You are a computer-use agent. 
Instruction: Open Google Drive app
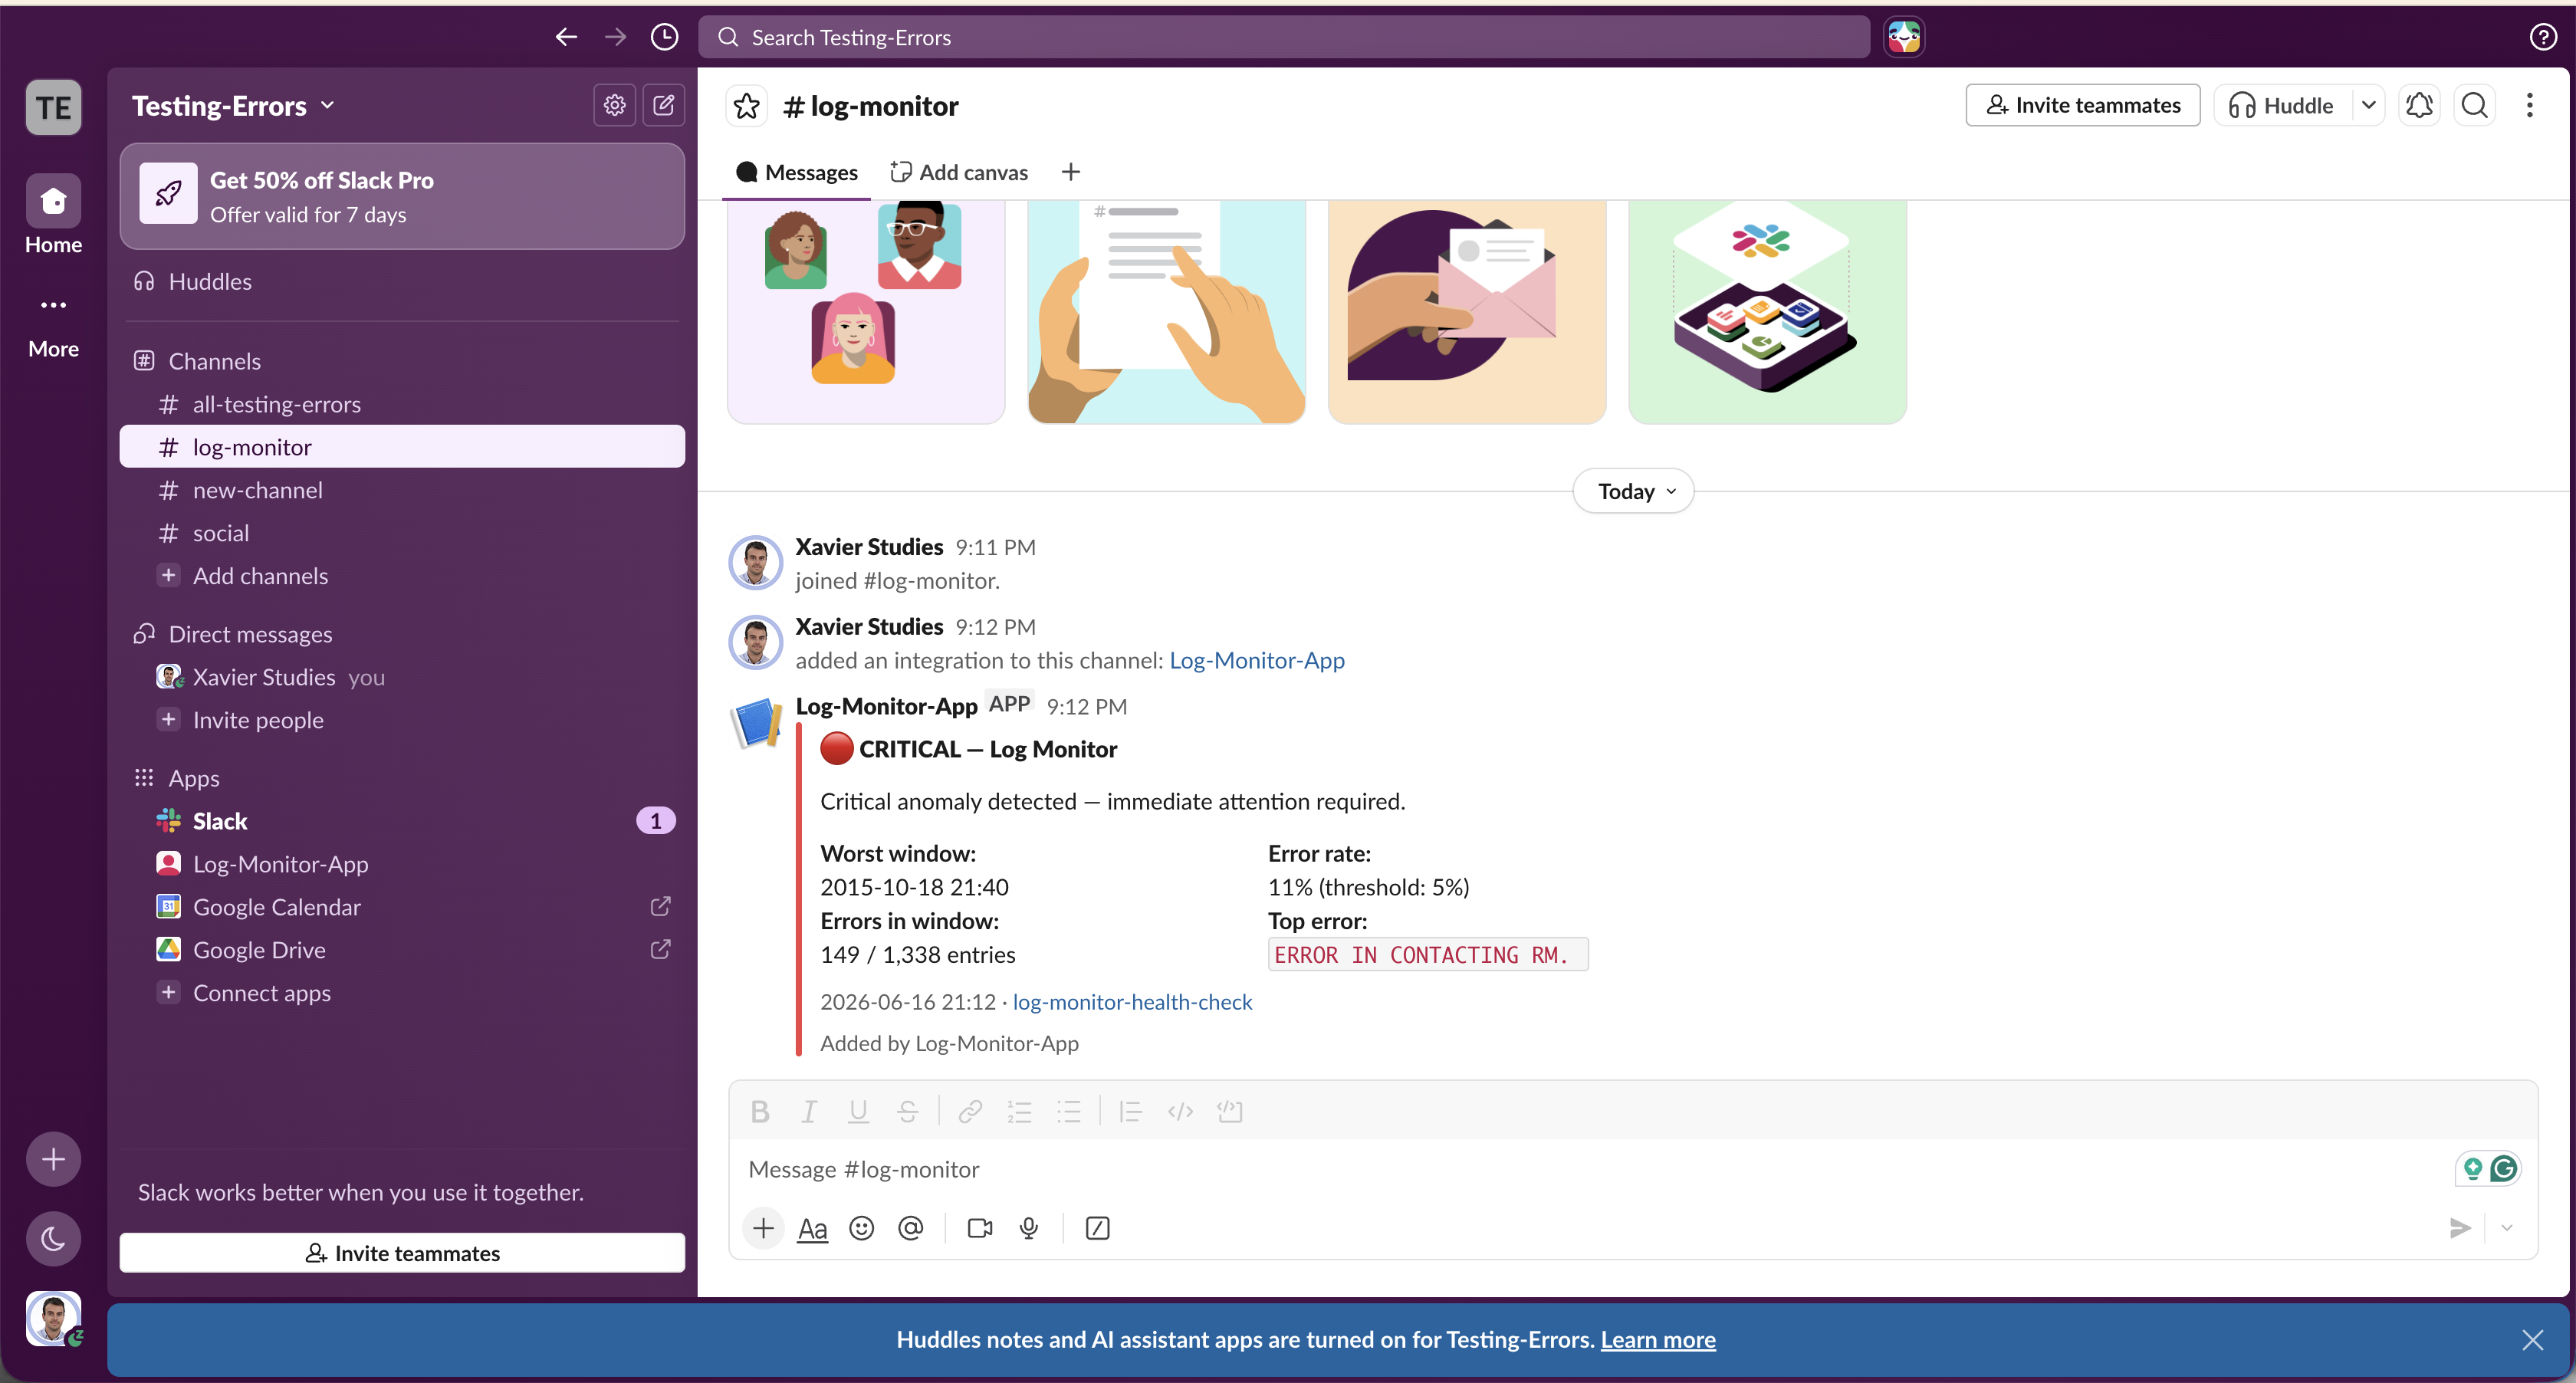[402, 950]
